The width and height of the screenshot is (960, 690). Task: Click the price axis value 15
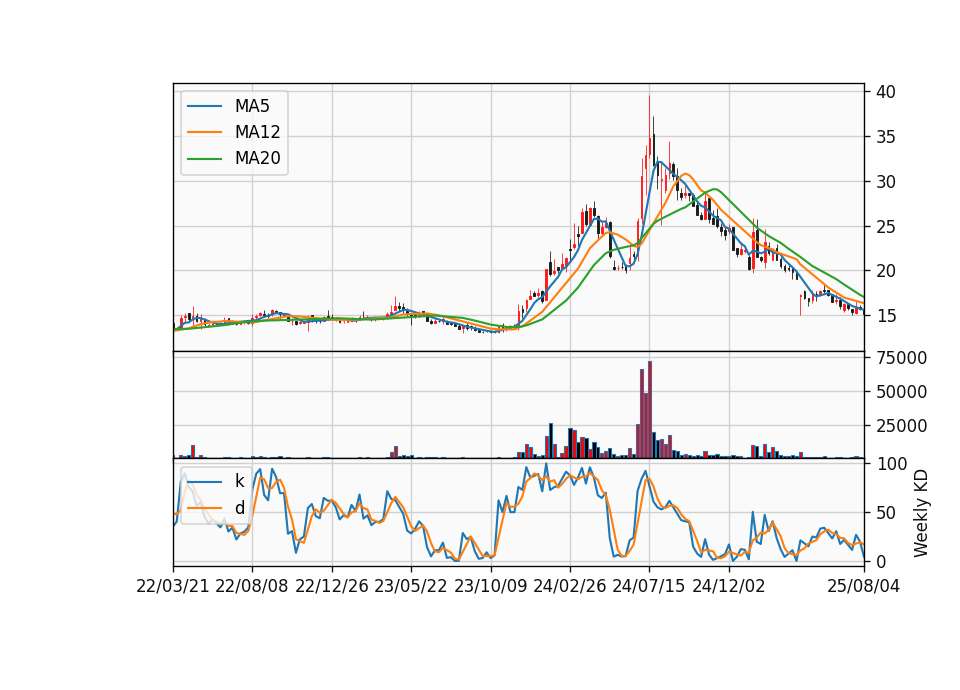tap(885, 316)
